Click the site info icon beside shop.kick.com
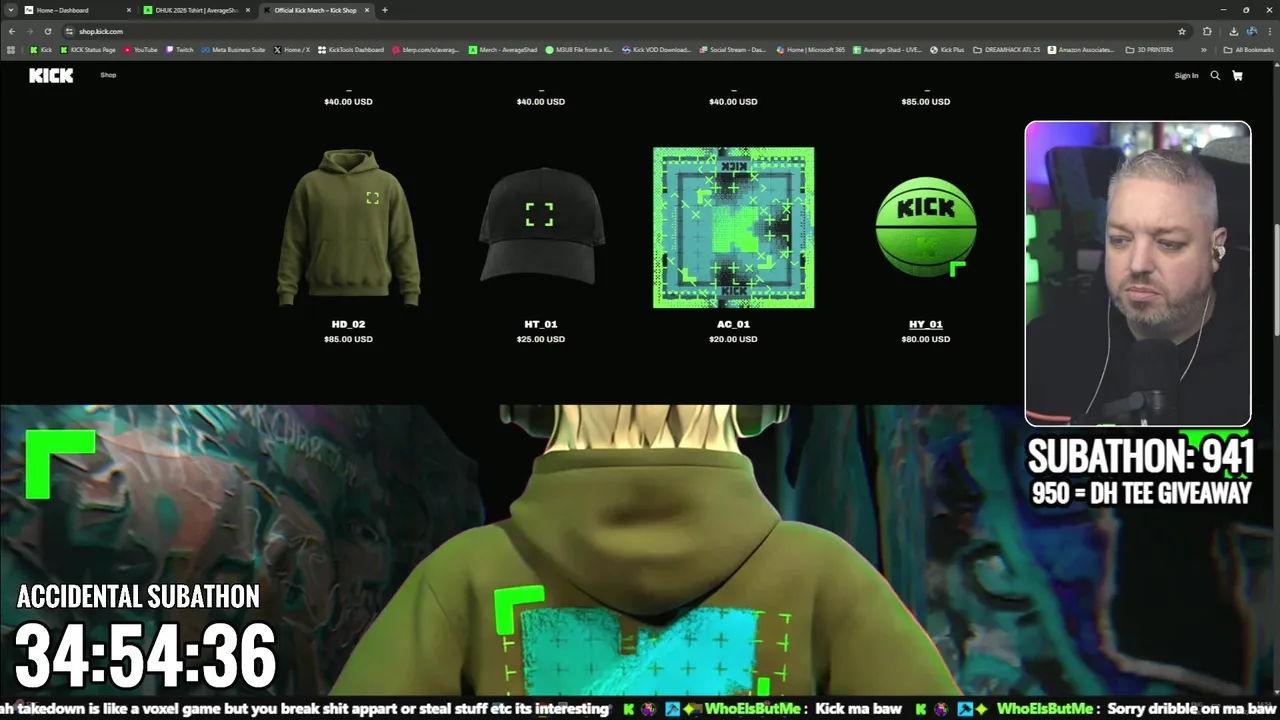The image size is (1280, 720). click(x=69, y=31)
